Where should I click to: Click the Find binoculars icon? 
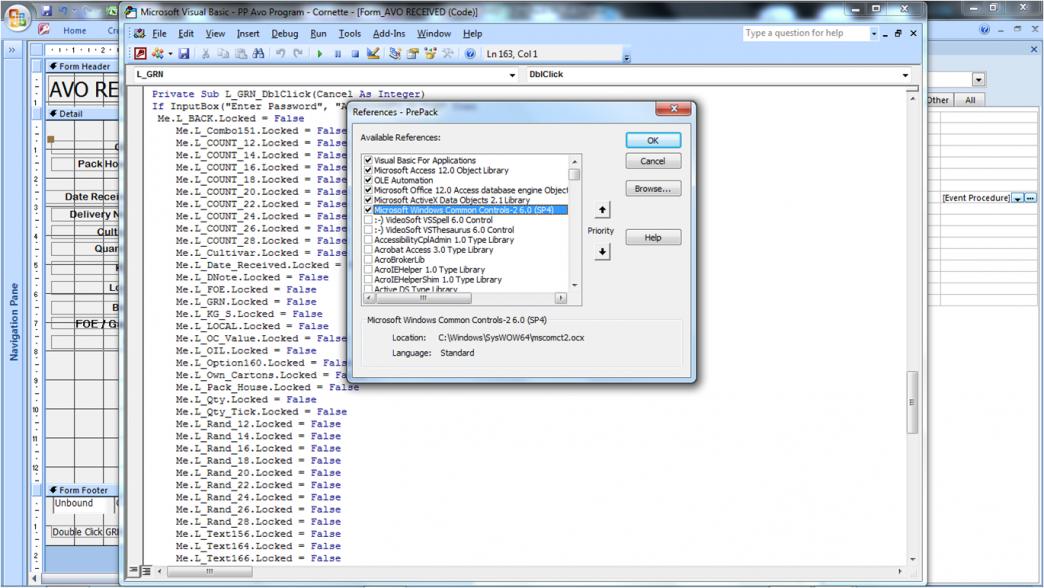[259, 54]
